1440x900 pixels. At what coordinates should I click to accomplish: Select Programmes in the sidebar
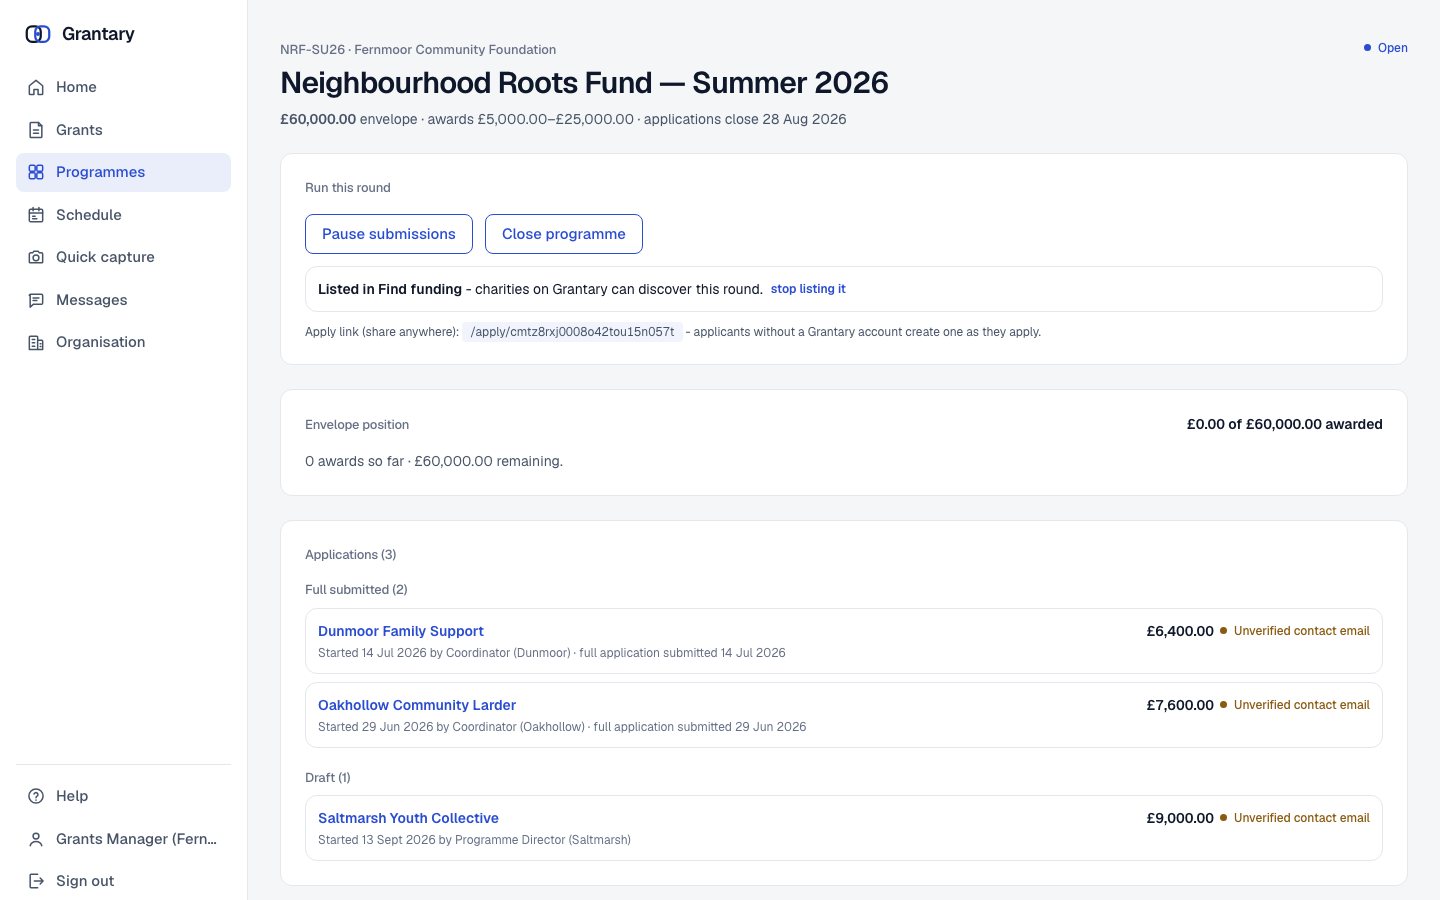(x=123, y=172)
